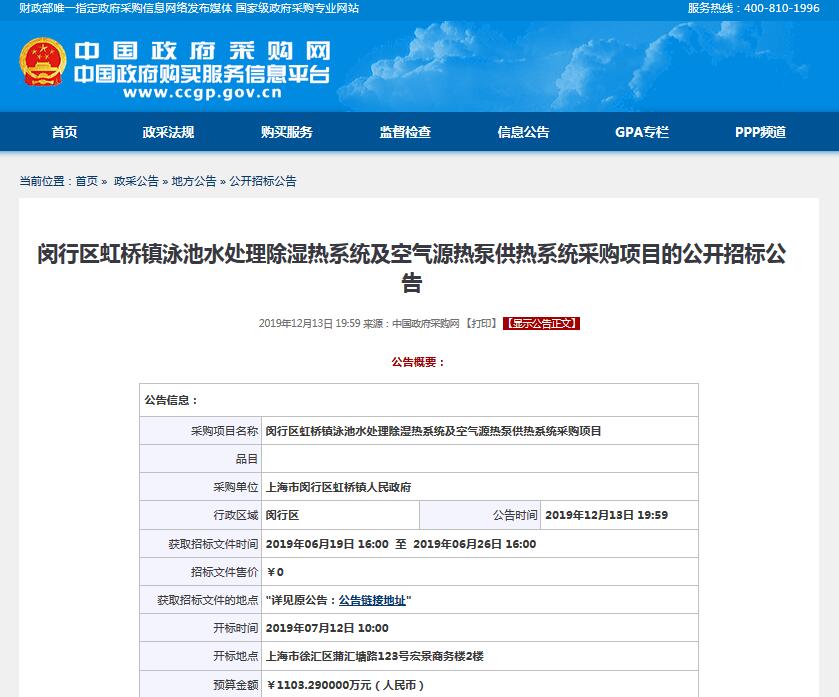Open the 政采法规 navigation menu
The image size is (839, 697).
click(168, 132)
